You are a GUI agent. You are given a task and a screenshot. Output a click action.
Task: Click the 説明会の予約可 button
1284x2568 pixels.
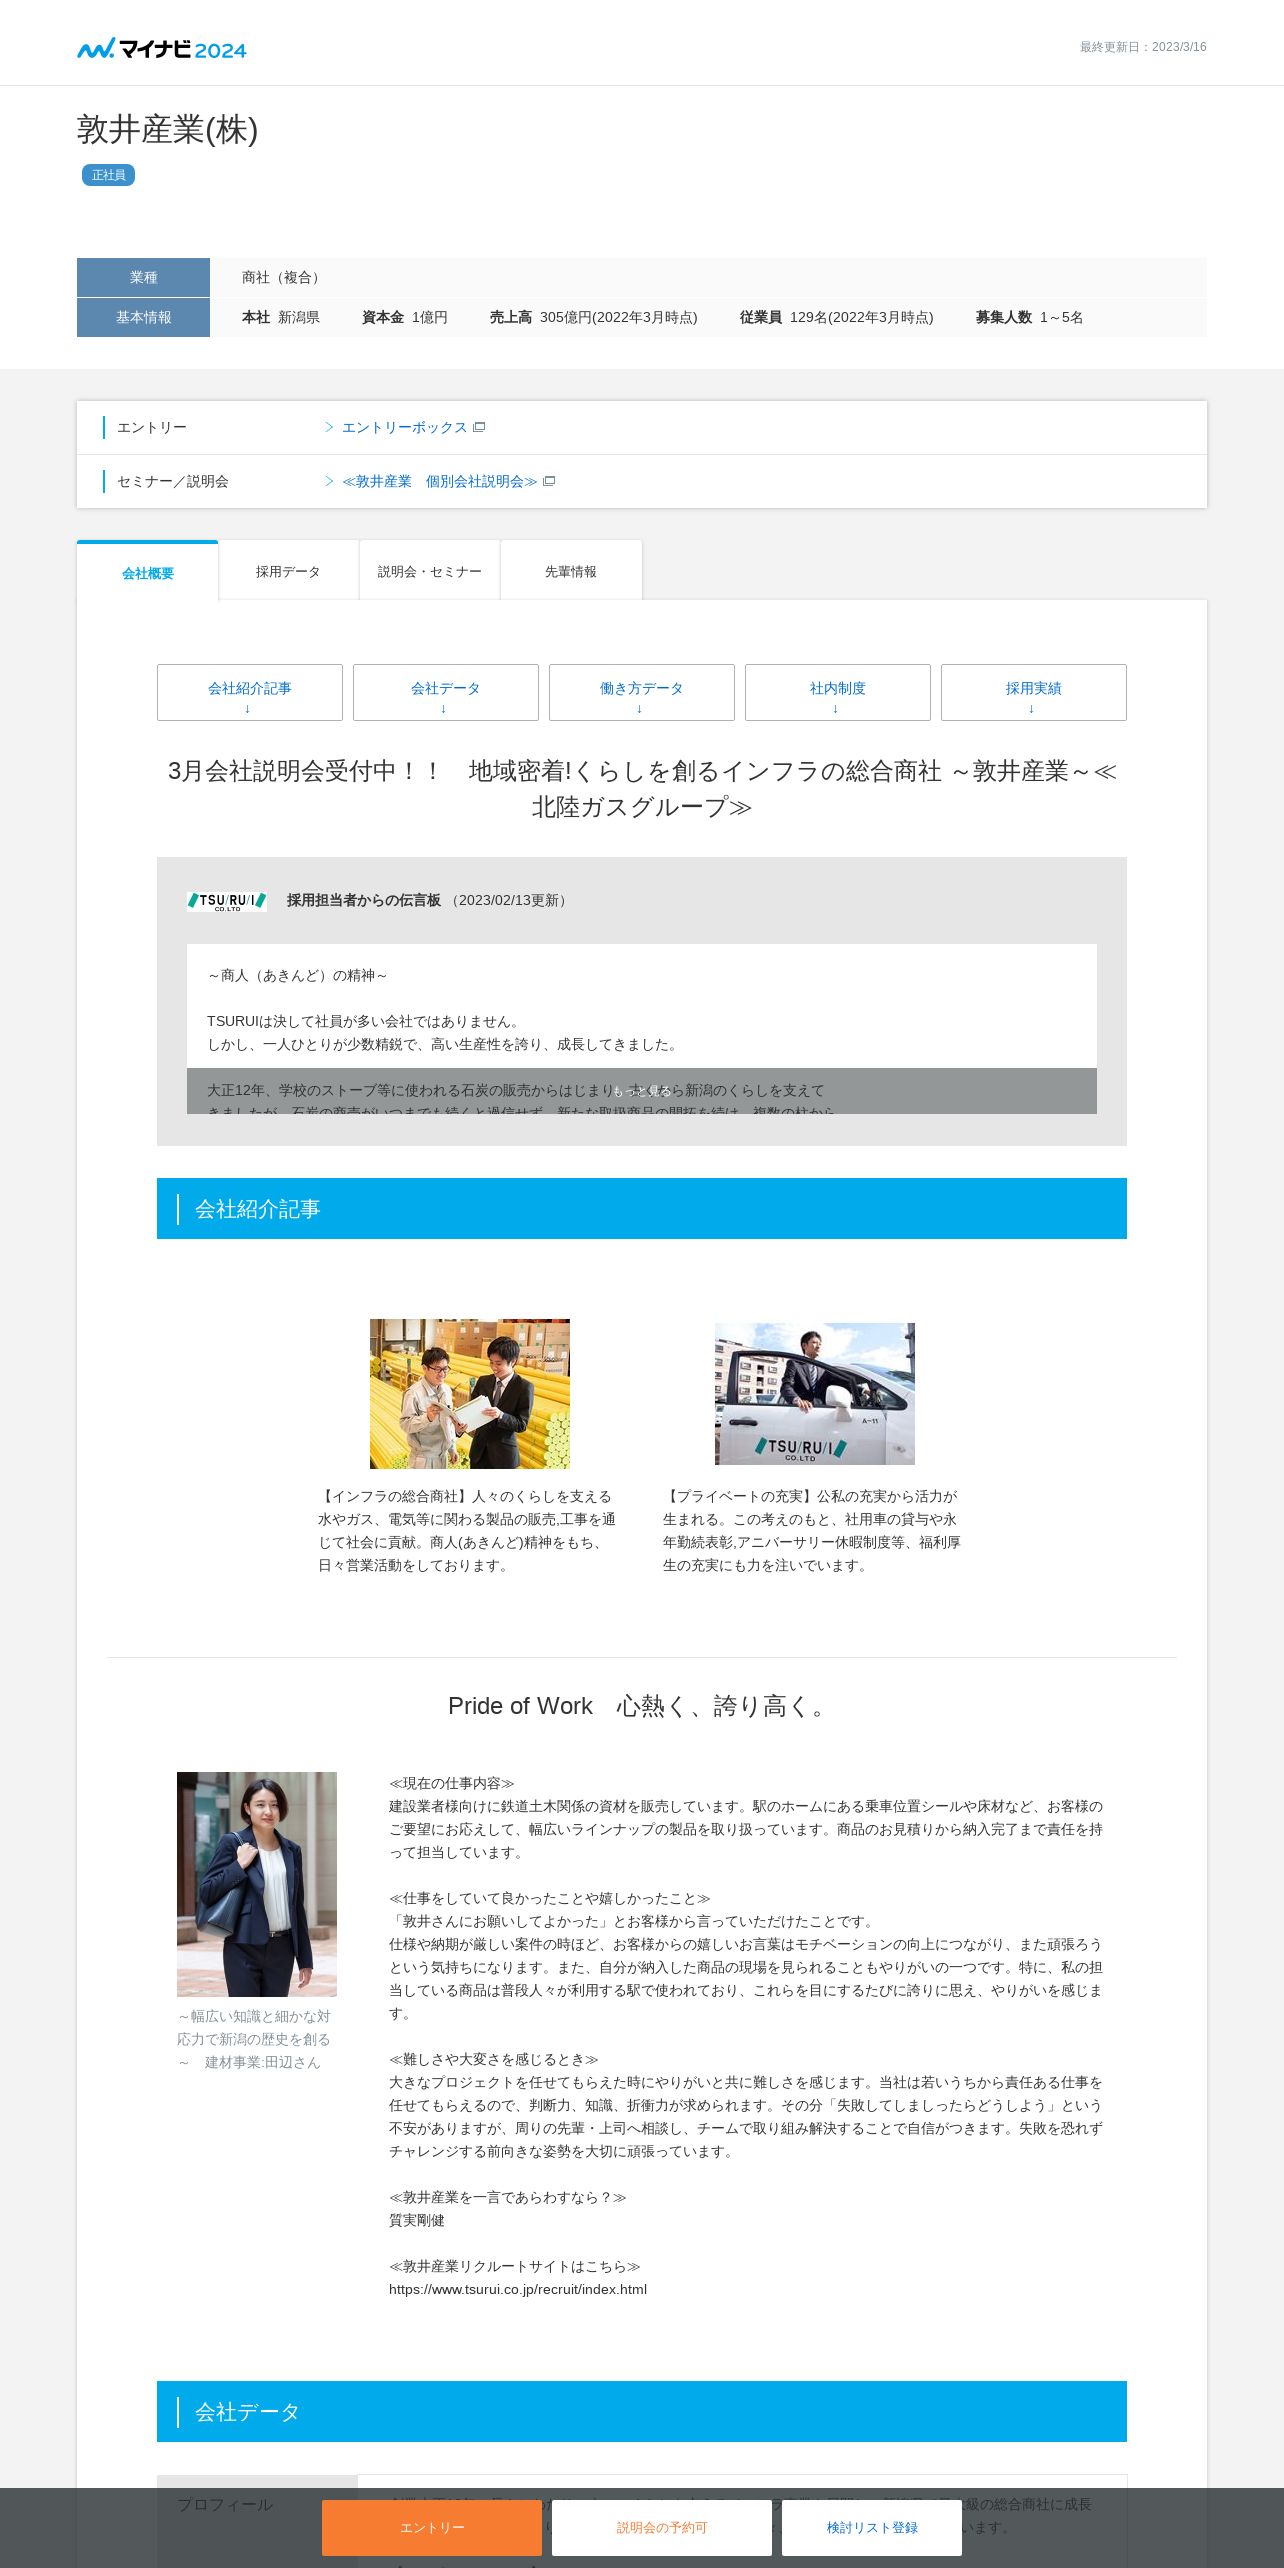pyautogui.click(x=662, y=2527)
